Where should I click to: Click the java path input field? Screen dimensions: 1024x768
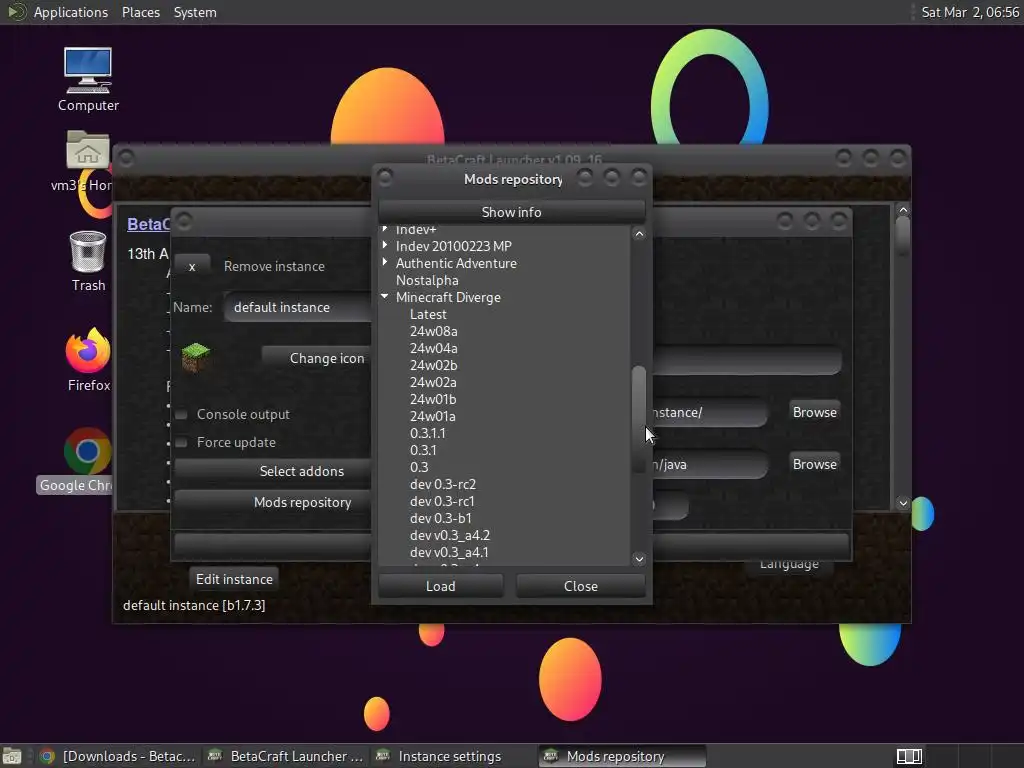pos(709,464)
